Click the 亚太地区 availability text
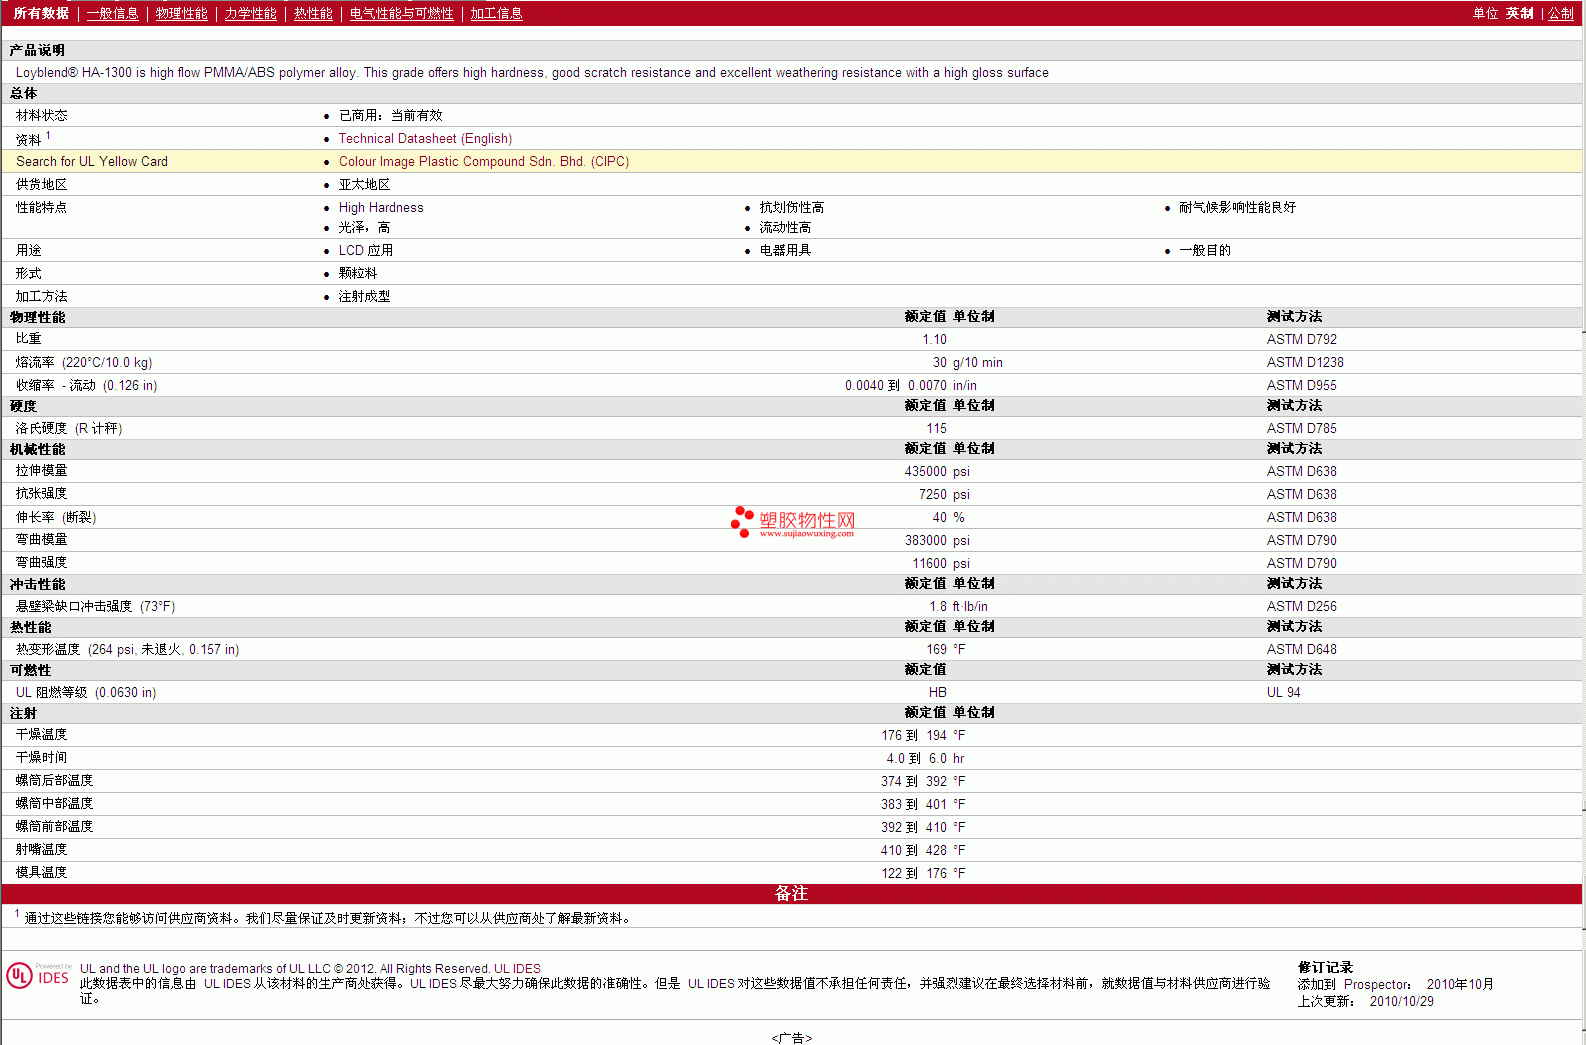The width and height of the screenshot is (1586, 1045). (x=364, y=184)
